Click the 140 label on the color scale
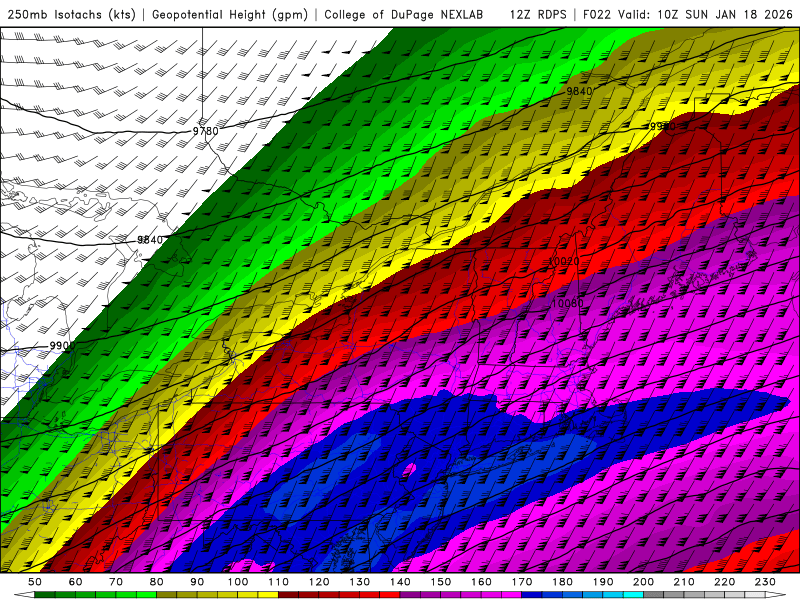The image size is (800, 600). [400, 582]
